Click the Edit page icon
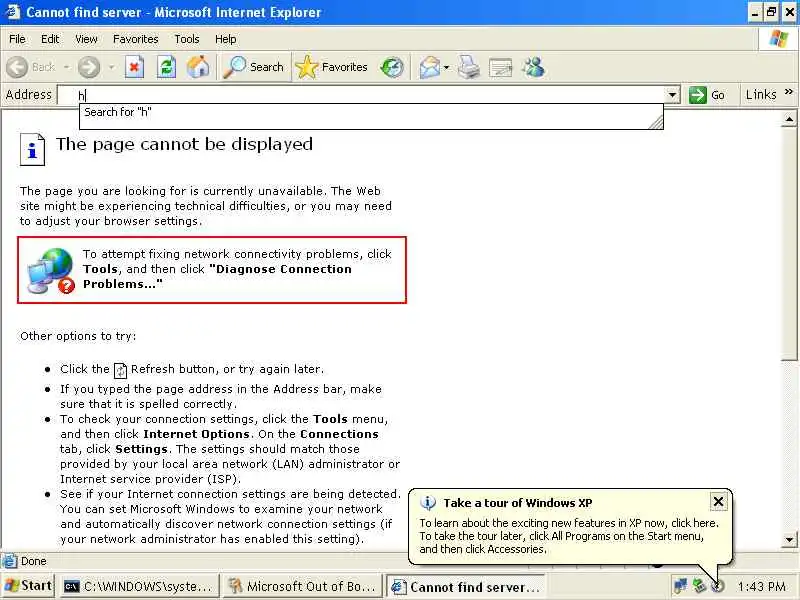This screenshot has height=600, width=800. point(501,67)
